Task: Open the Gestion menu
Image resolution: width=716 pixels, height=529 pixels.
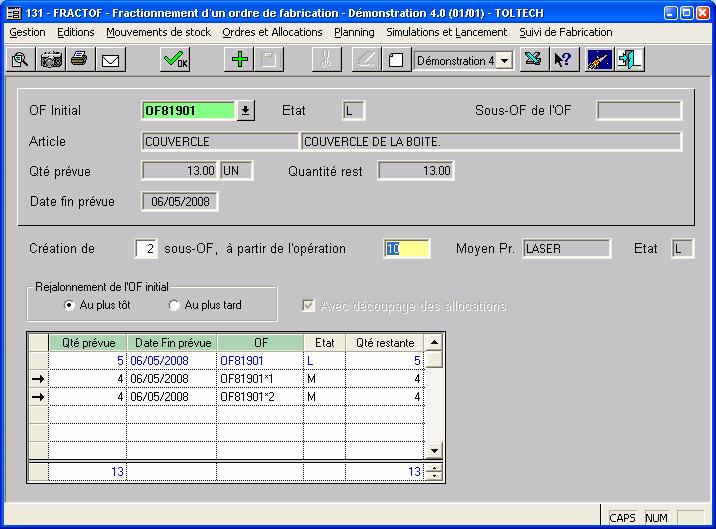Action: pyautogui.click(x=27, y=32)
